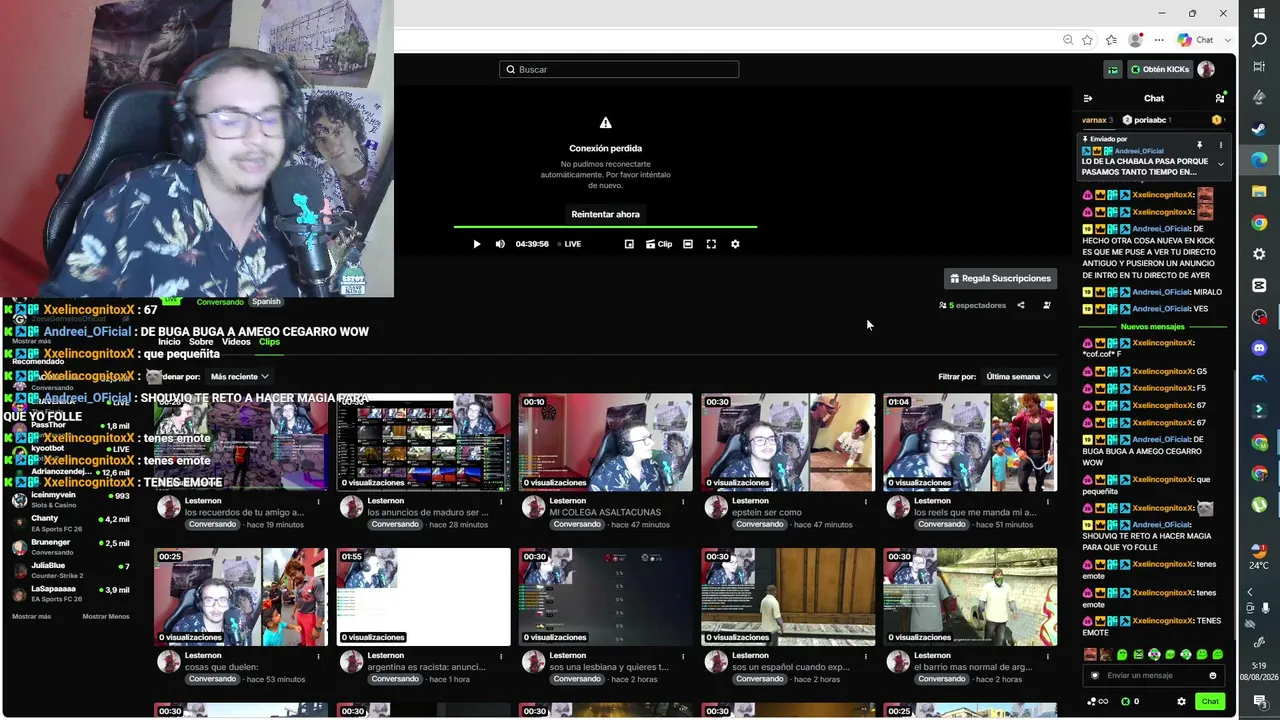Switch to the Sobre channel tab
The width and height of the screenshot is (1280, 720).
[201, 342]
